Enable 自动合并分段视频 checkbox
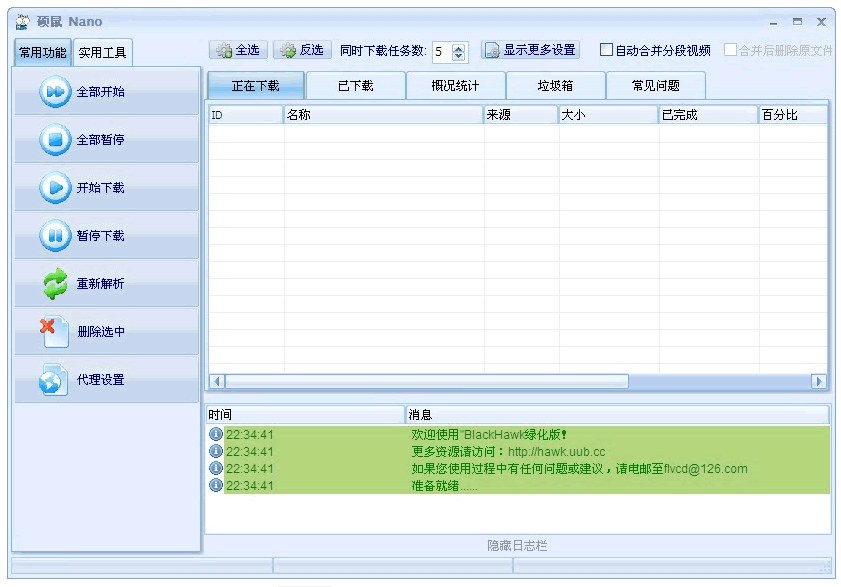 (606, 50)
